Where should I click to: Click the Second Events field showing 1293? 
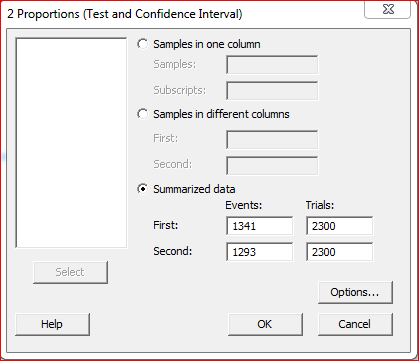[259, 252]
